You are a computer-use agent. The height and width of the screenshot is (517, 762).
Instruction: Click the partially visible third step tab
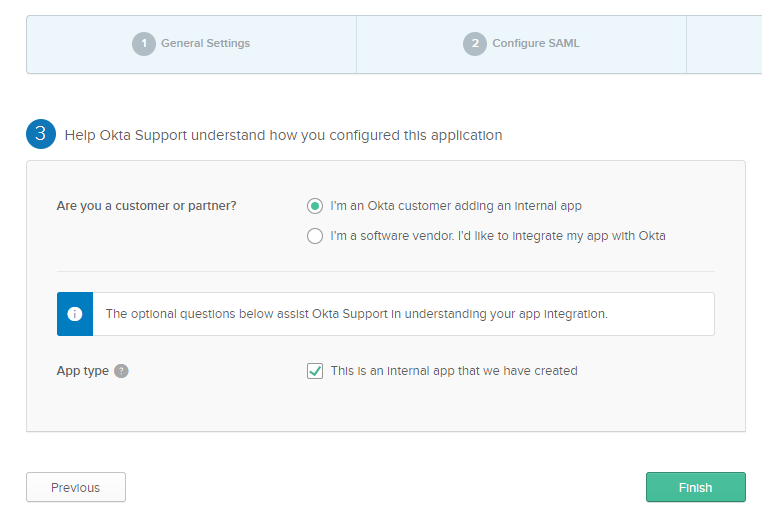[x=723, y=44]
